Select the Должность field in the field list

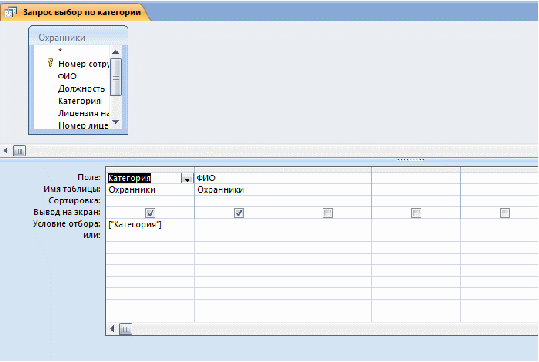81,89
